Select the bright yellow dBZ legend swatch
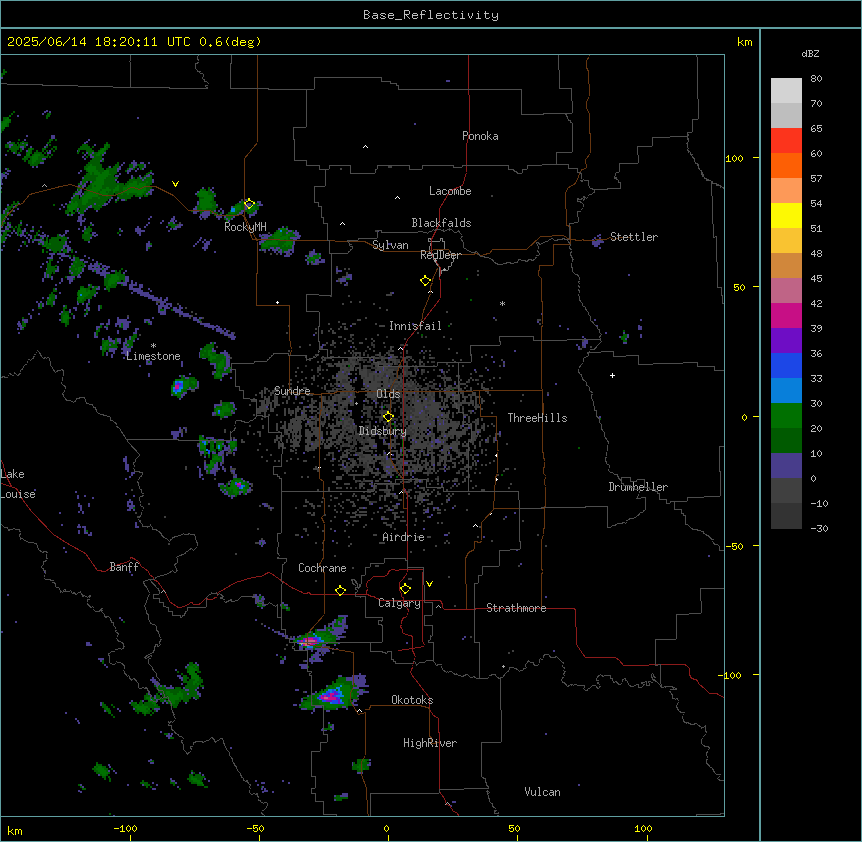Viewport: 862px width, 842px height. [786, 215]
